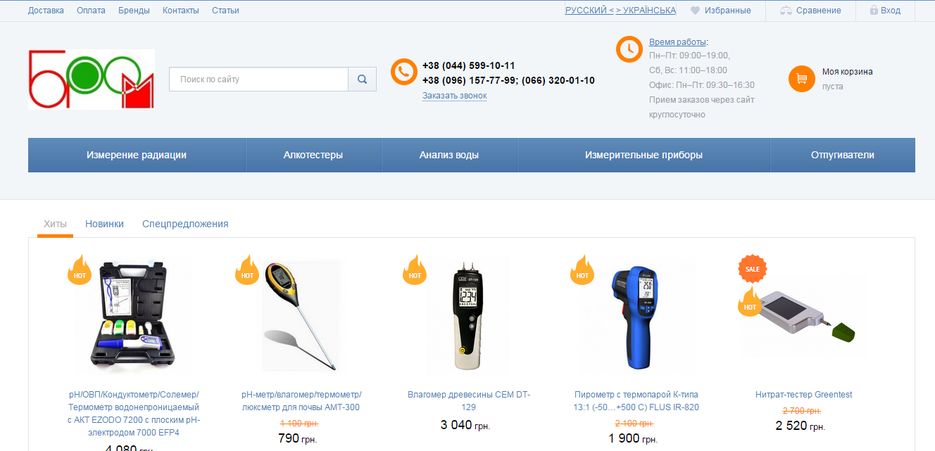
Task: Open the Измерение радиации menu
Action: coord(137,155)
